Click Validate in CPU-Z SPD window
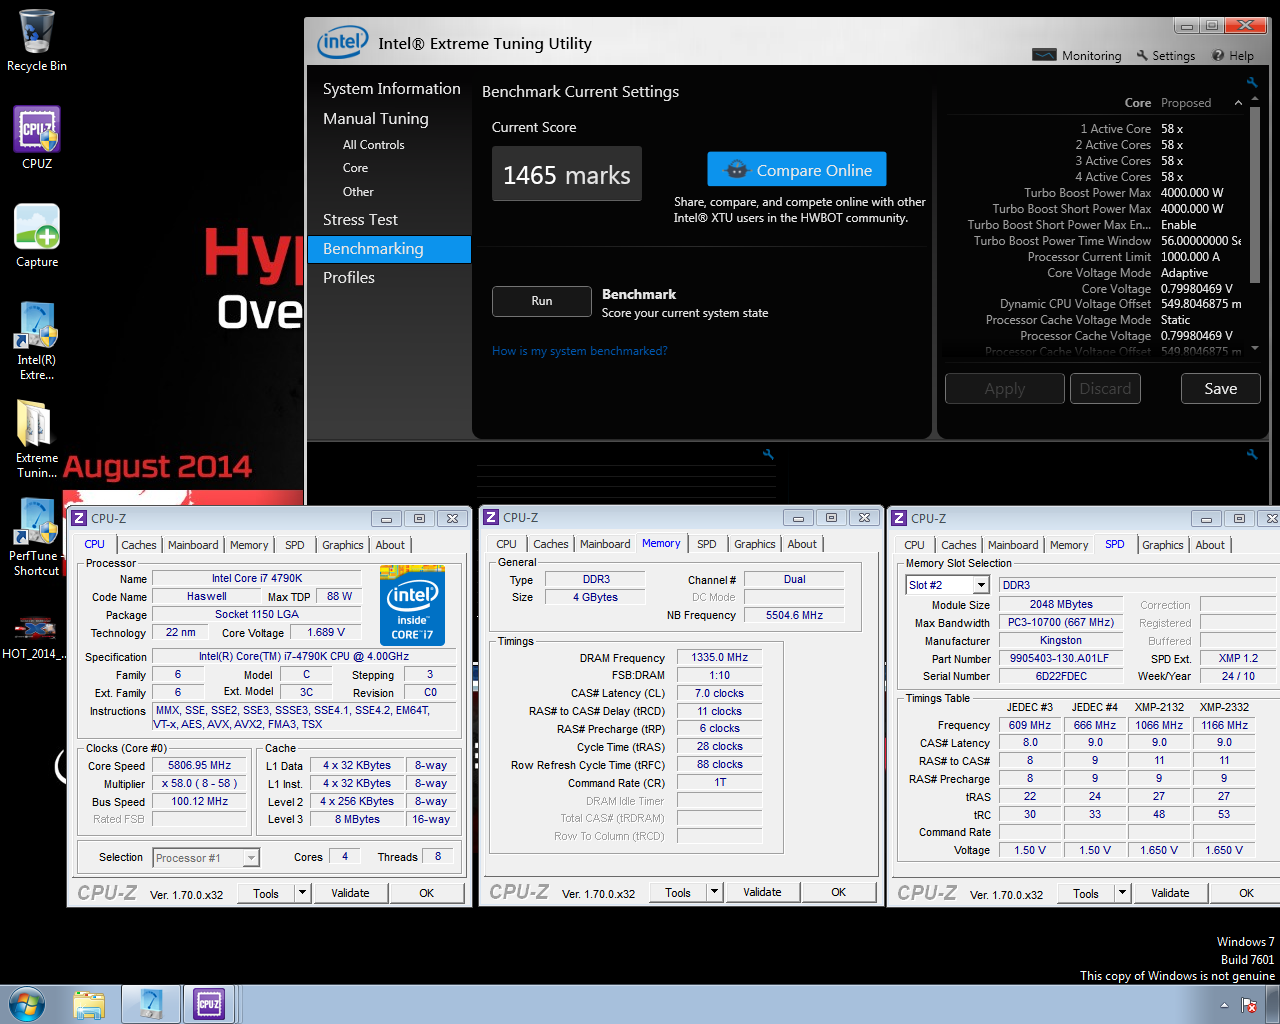The width and height of the screenshot is (1280, 1024). click(x=1171, y=893)
